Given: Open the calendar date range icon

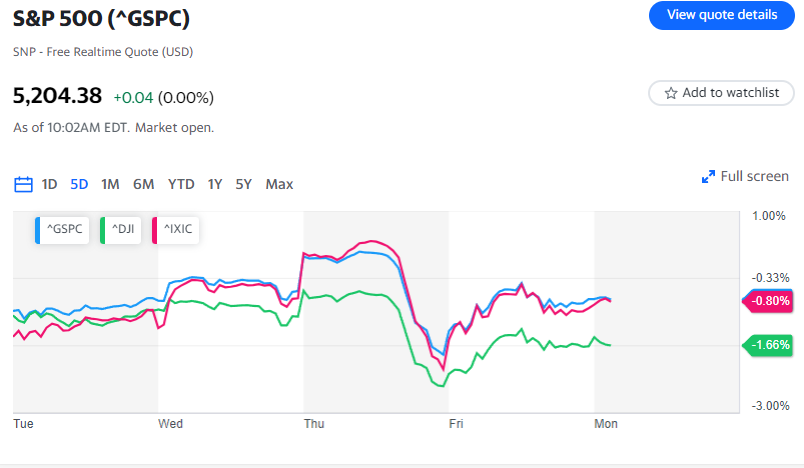Looking at the screenshot, I should click(23, 184).
